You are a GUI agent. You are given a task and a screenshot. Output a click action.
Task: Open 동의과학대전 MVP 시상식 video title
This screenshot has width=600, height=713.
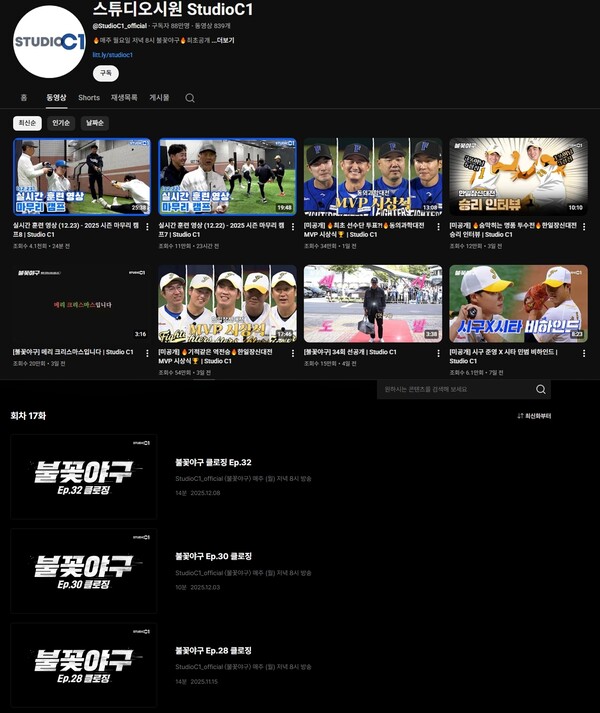364,230
